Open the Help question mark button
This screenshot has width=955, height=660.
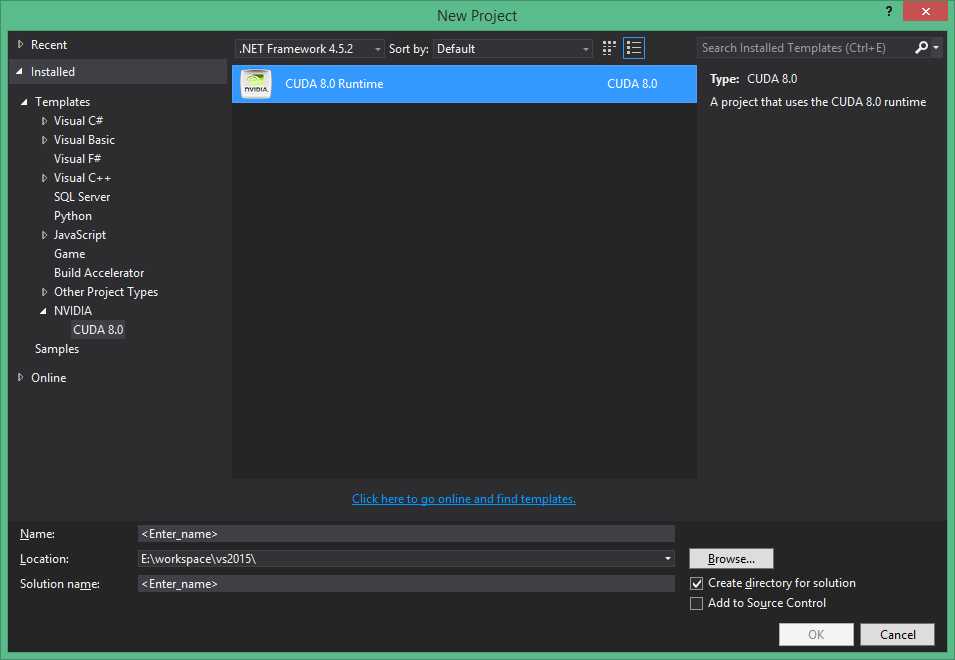(x=889, y=11)
